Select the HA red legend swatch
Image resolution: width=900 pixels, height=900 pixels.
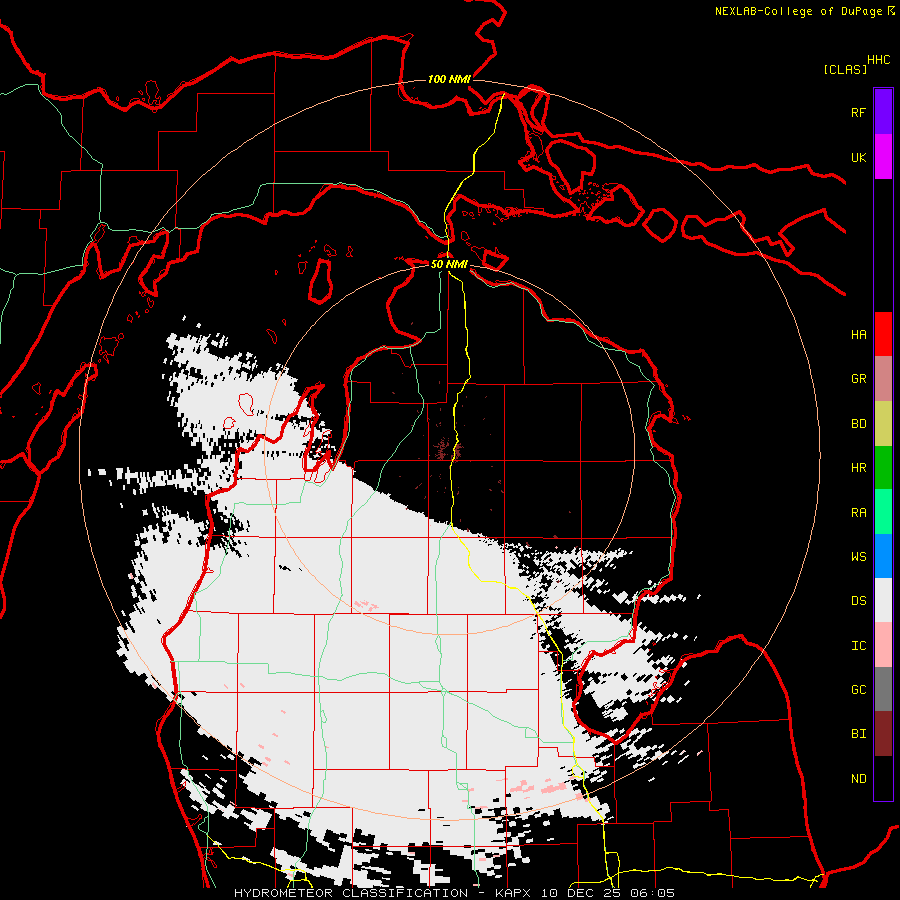pos(883,334)
